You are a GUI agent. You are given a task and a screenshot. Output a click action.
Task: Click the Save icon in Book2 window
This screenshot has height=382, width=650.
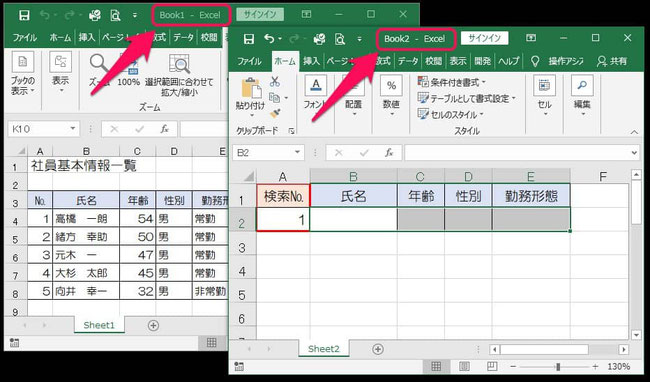tap(249, 39)
